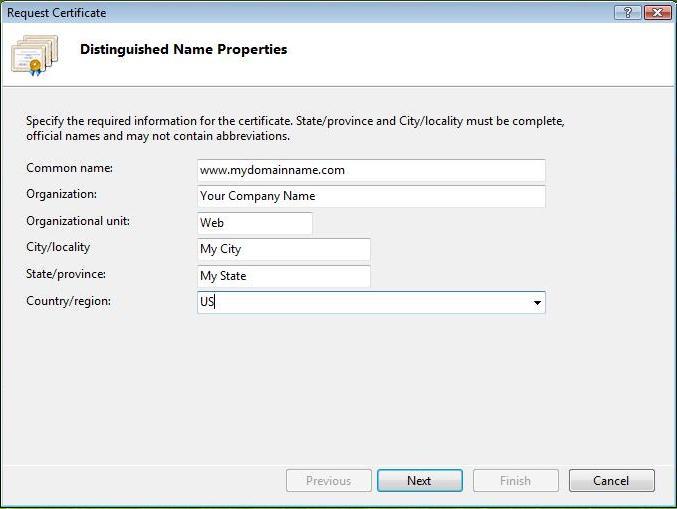Viewport: 677px width, 509px height.
Task: Click the Common name label
Action: tap(69, 168)
